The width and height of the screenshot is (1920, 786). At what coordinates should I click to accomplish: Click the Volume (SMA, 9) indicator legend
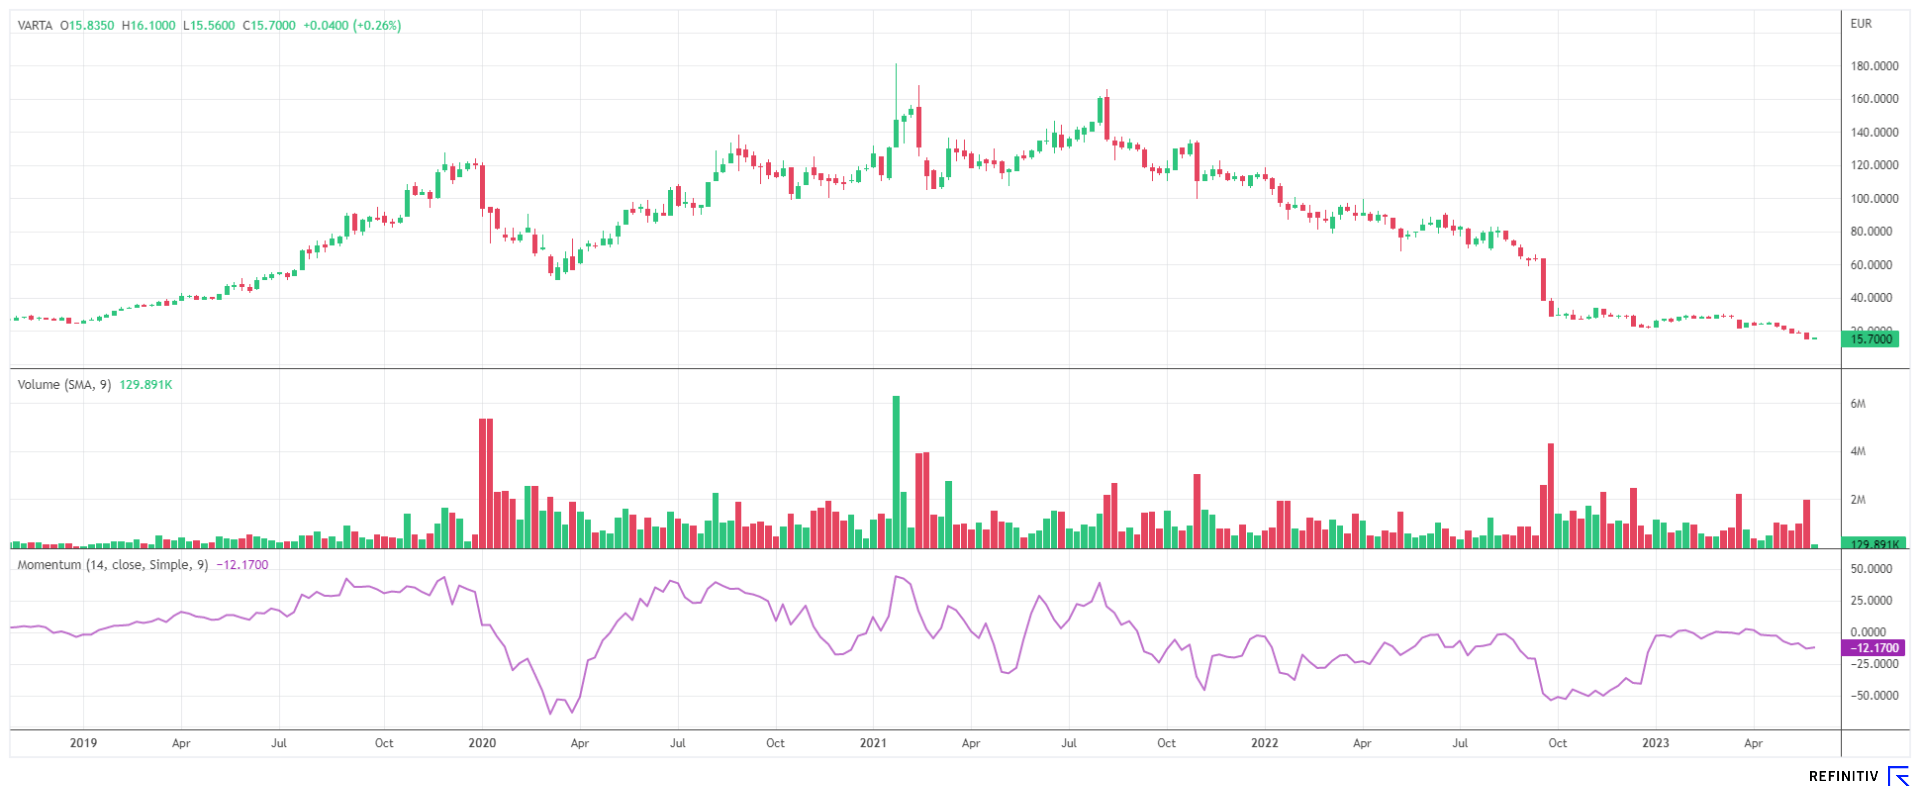[65, 385]
